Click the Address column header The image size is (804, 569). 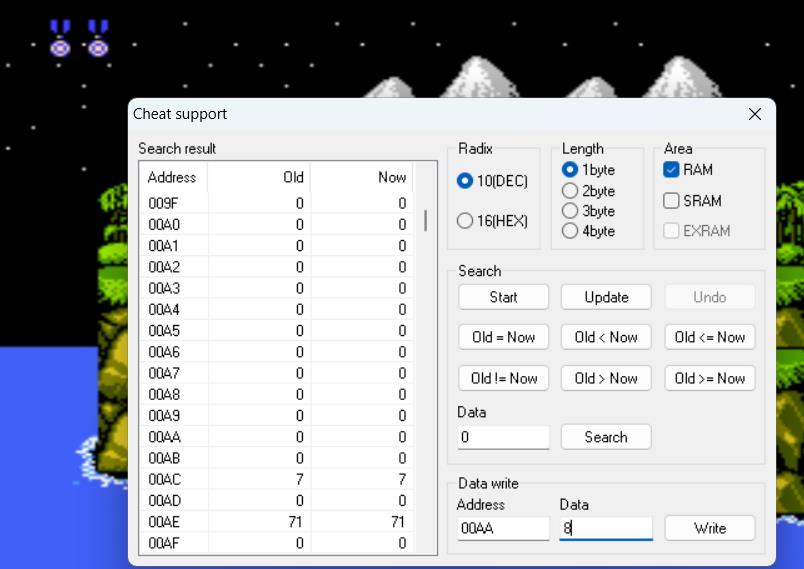point(173,177)
